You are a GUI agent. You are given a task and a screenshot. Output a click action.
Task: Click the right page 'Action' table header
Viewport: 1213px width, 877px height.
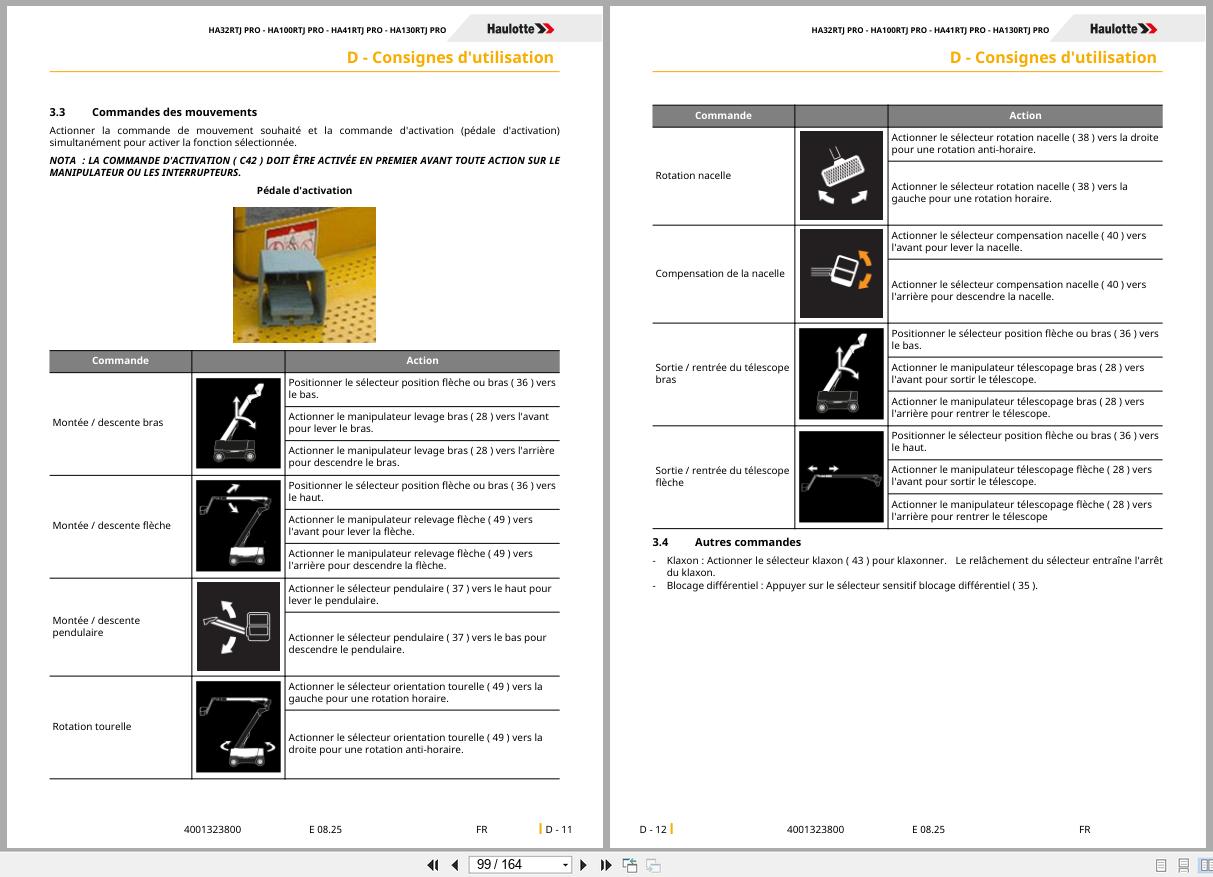tap(1025, 116)
